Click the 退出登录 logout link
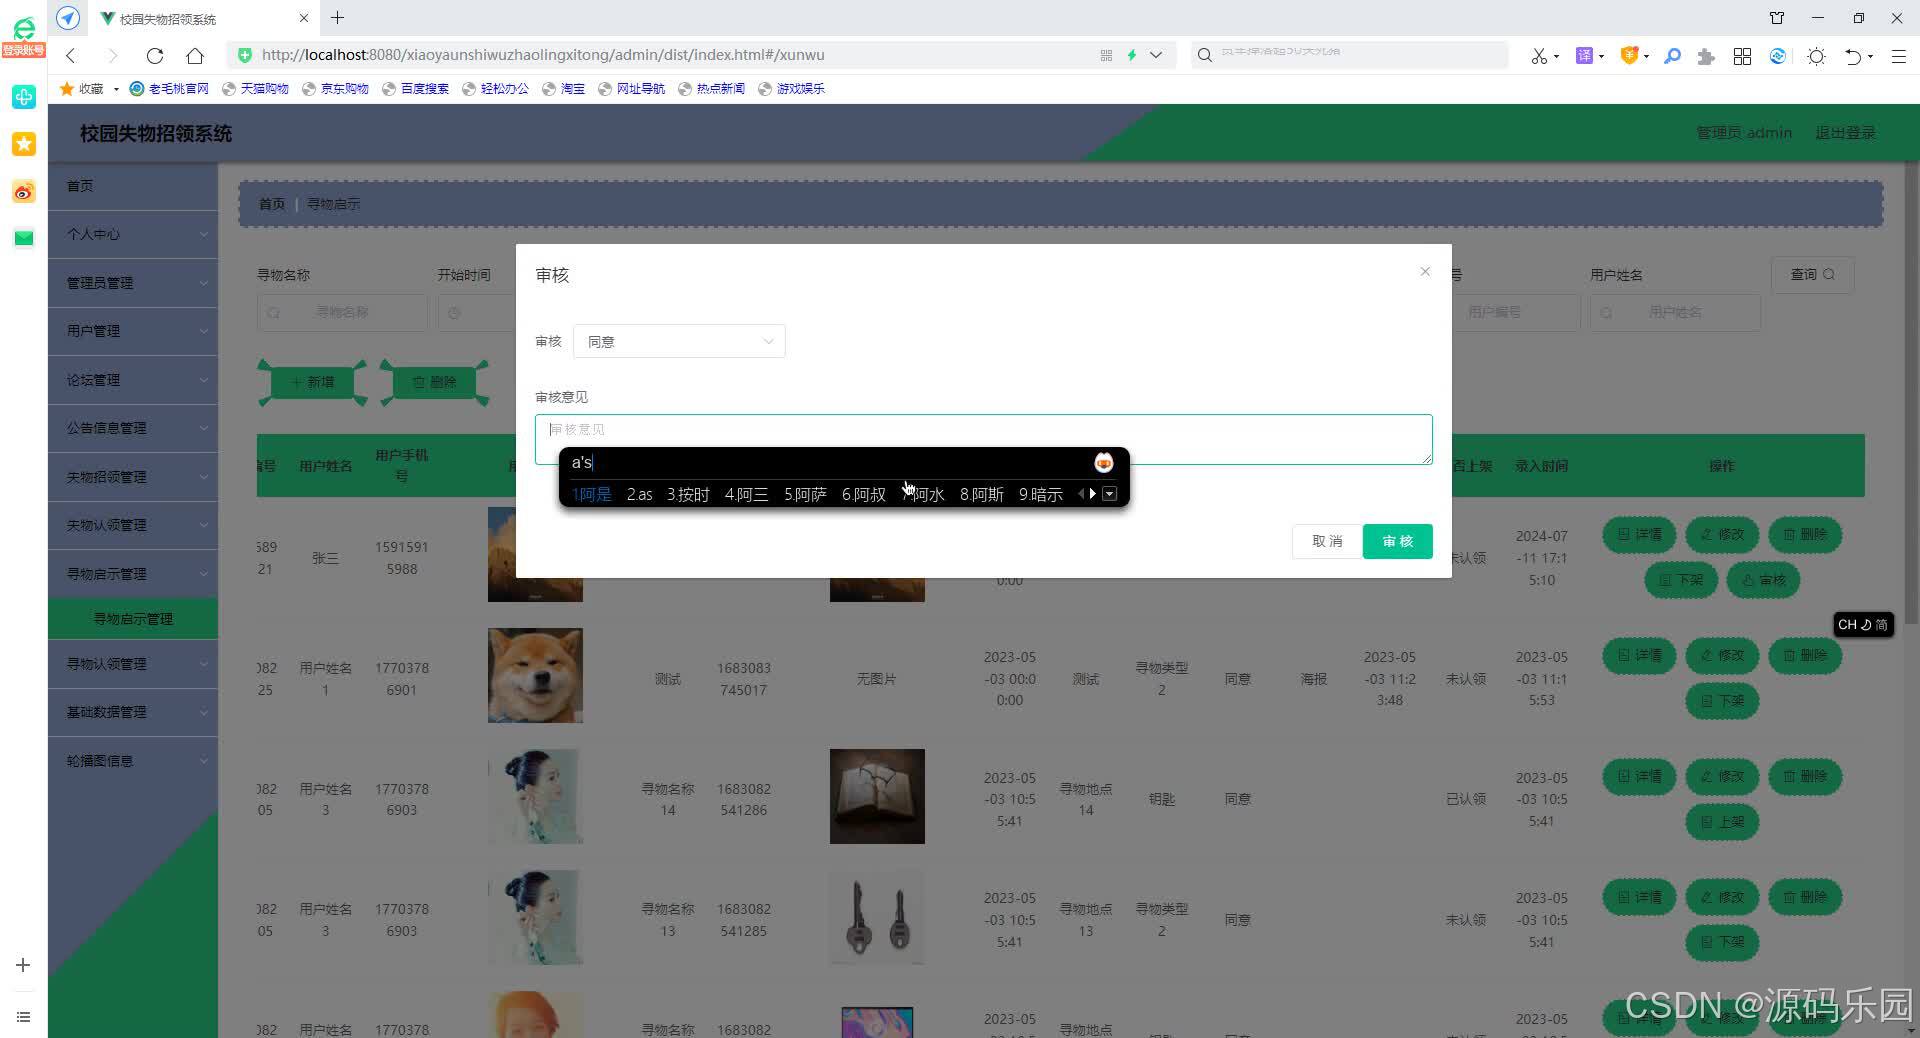The width and height of the screenshot is (1920, 1038). 1844,132
